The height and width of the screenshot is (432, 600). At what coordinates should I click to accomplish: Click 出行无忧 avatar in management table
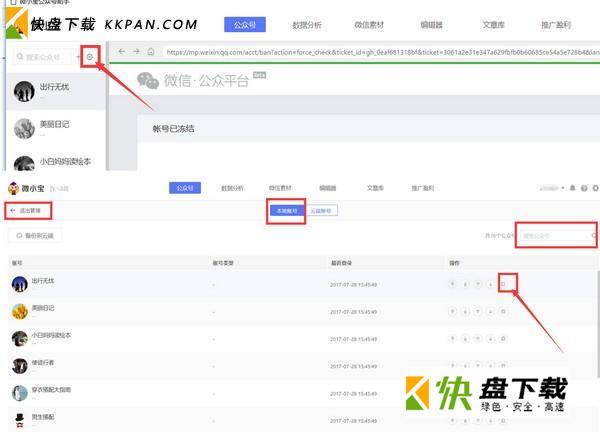click(20, 284)
